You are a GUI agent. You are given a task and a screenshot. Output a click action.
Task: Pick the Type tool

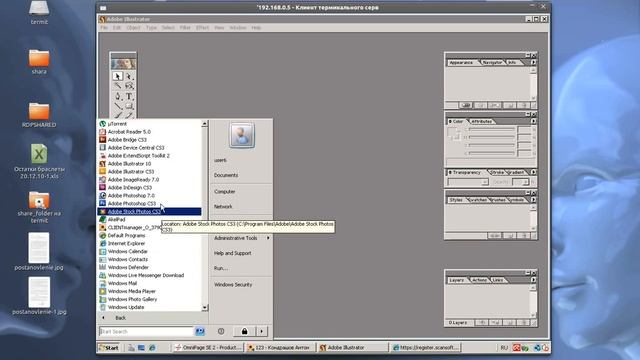click(129, 96)
